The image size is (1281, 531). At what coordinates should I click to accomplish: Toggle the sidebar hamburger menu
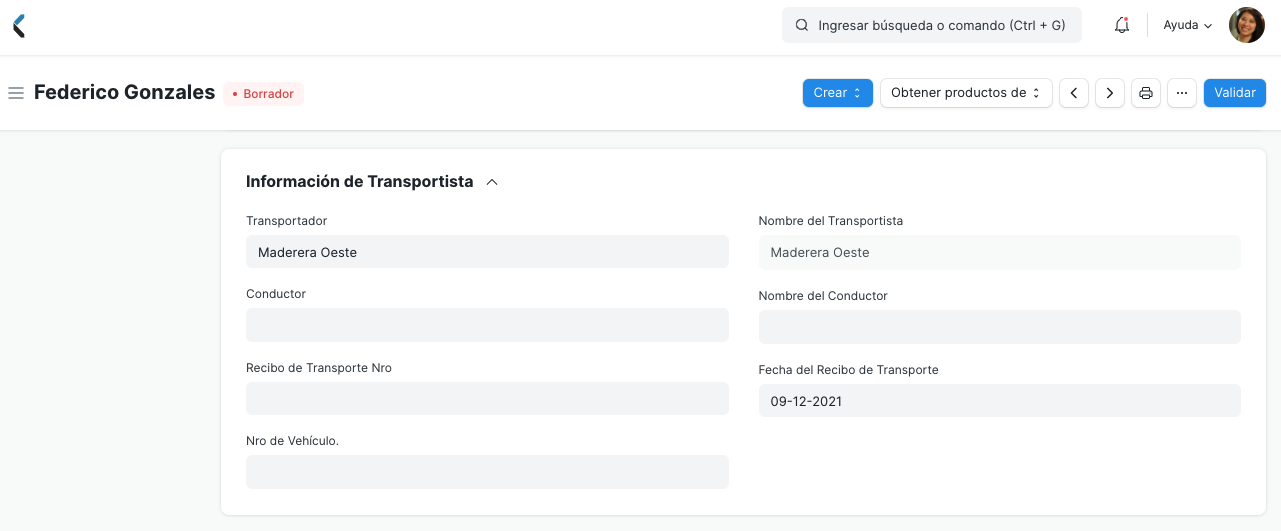click(x=16, y=93)
